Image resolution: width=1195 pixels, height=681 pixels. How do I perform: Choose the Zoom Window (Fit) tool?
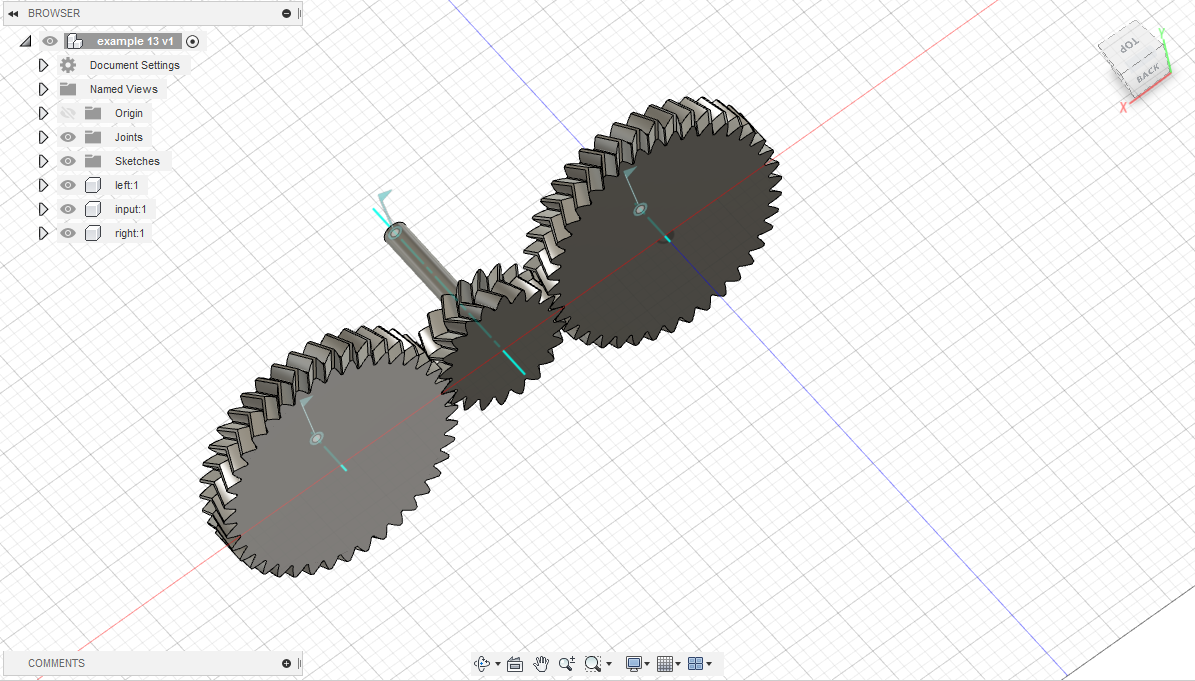[593, 663]
